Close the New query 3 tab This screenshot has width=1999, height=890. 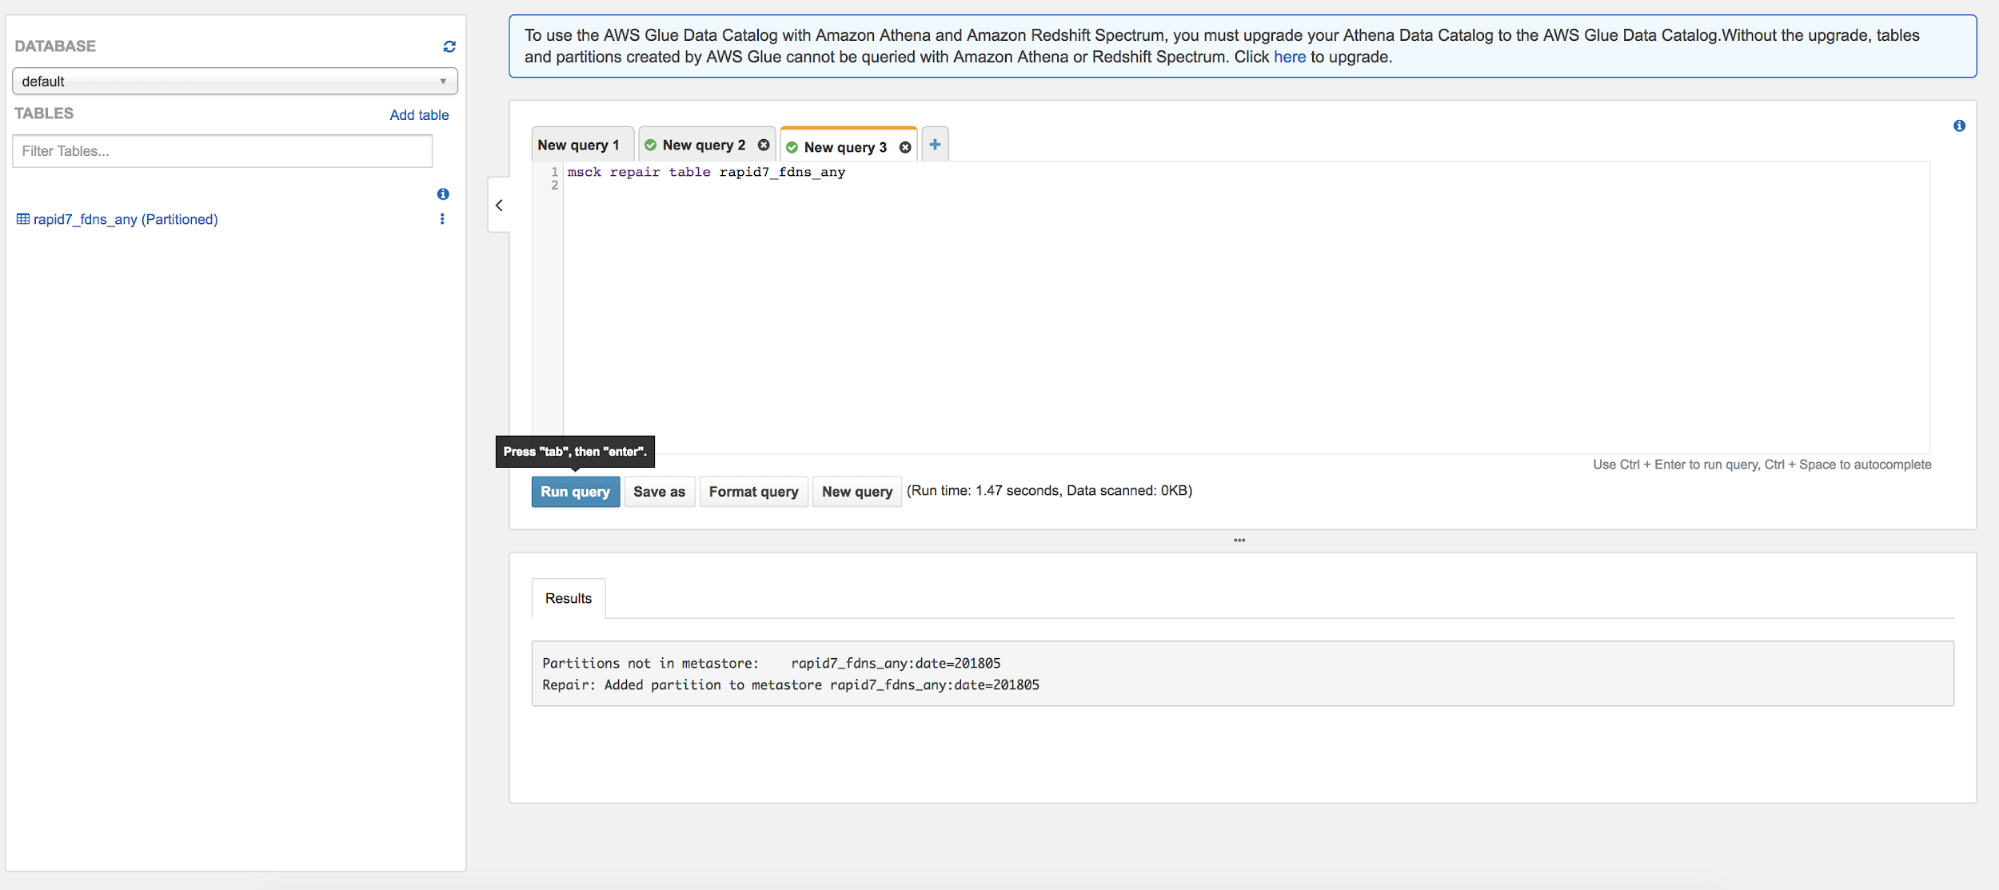(x=905, y=147)
